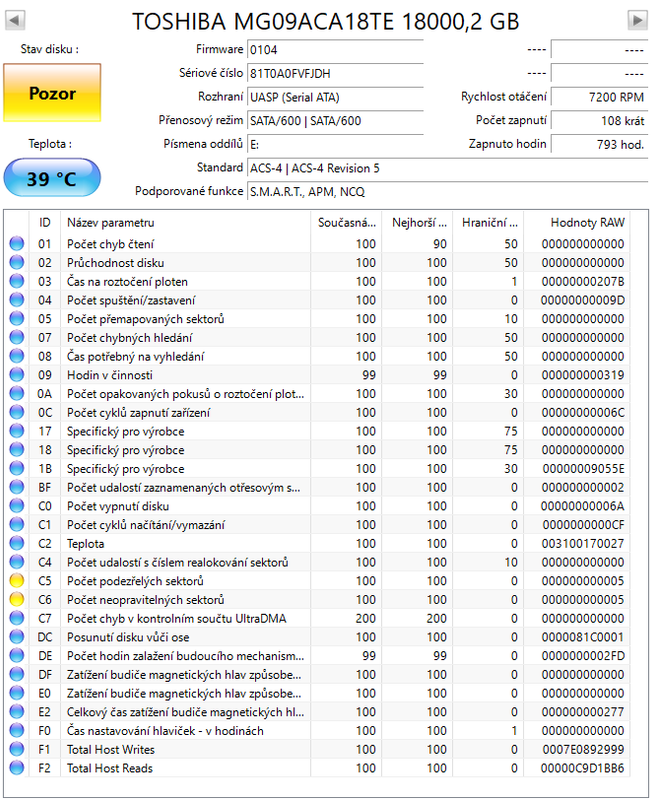
Task: Click the blue status icon for ID C2 Teplota
Action: point(17,543)
